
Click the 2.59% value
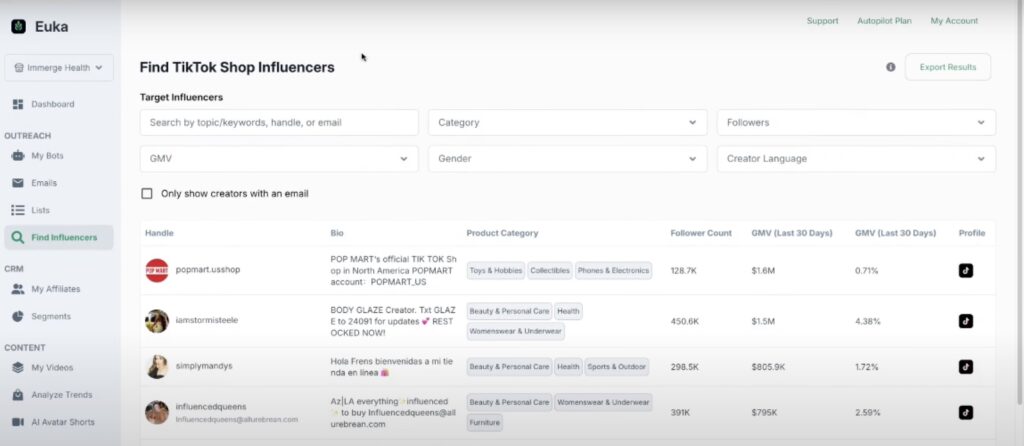868,413
